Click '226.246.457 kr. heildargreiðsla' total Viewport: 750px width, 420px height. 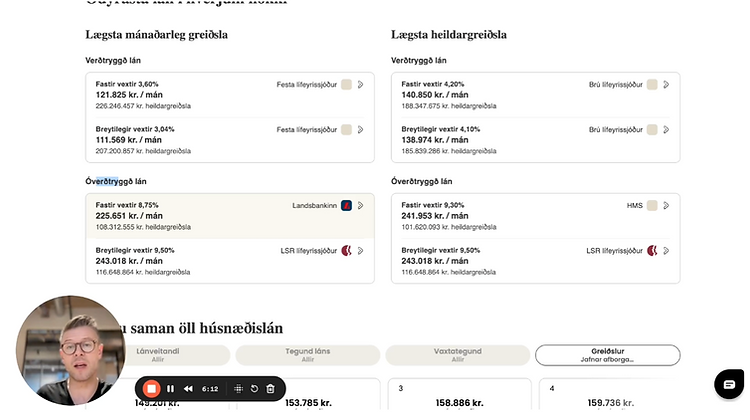[143, 106]
